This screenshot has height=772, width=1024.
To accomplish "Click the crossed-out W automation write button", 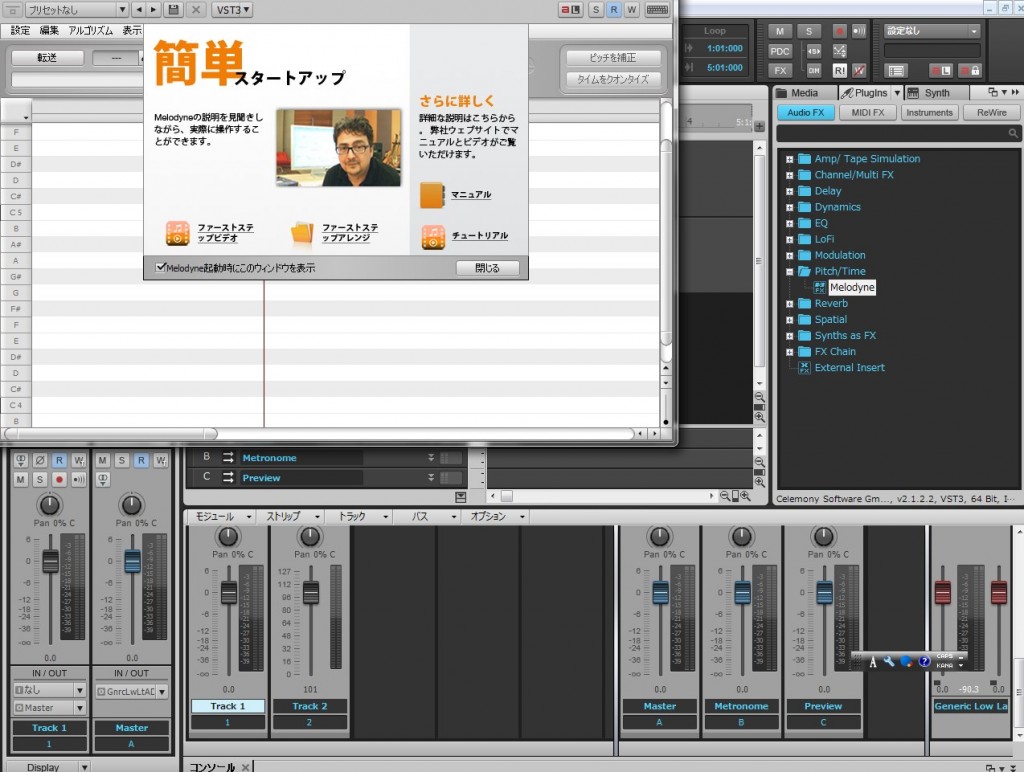I will (859, 71).
